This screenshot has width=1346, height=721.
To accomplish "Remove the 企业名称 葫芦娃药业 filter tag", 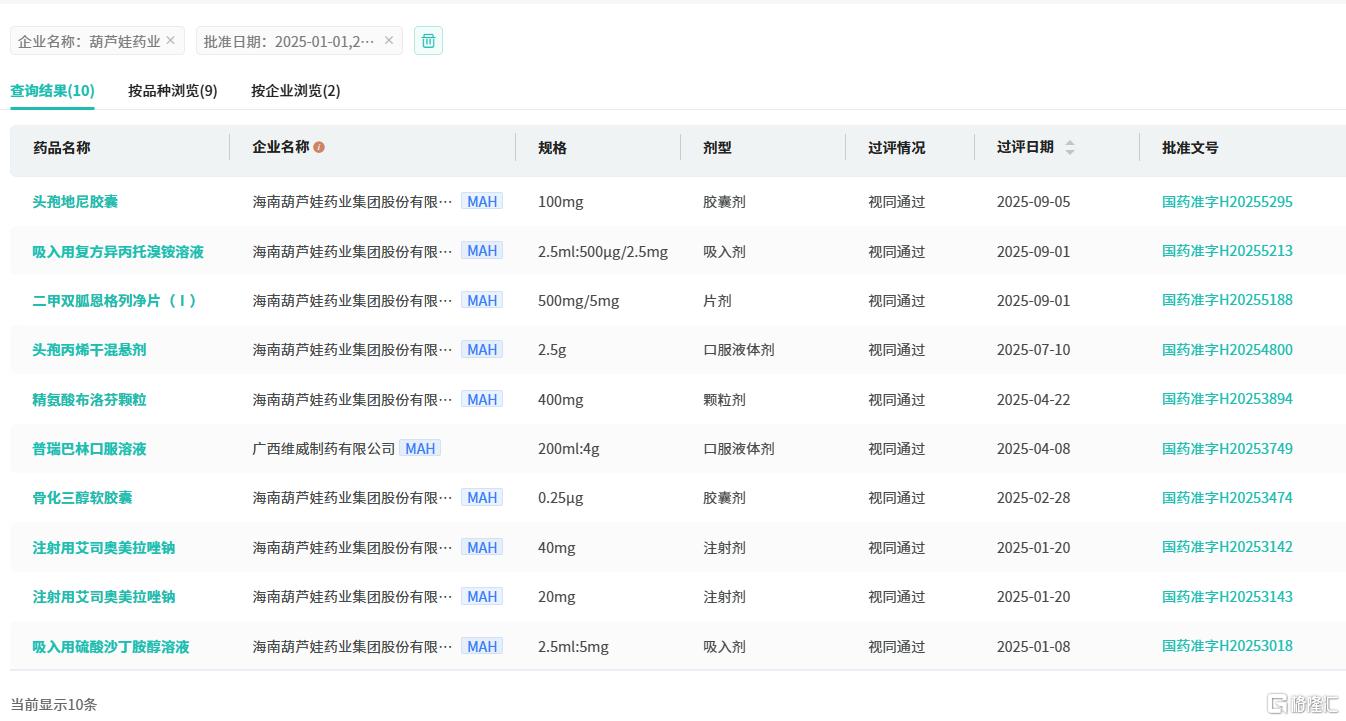I will [x=170, y=40].
